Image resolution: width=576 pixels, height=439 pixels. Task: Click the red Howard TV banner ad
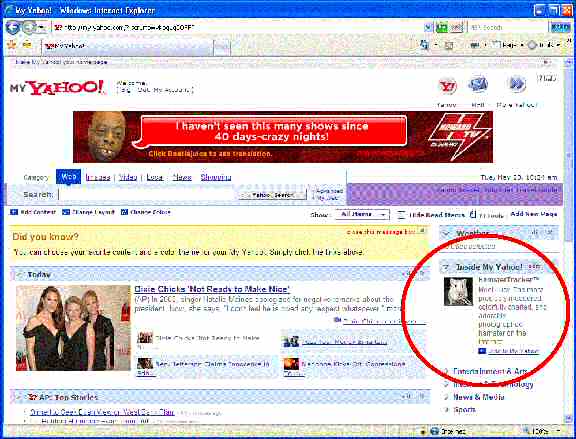click(x=283, y=137)
